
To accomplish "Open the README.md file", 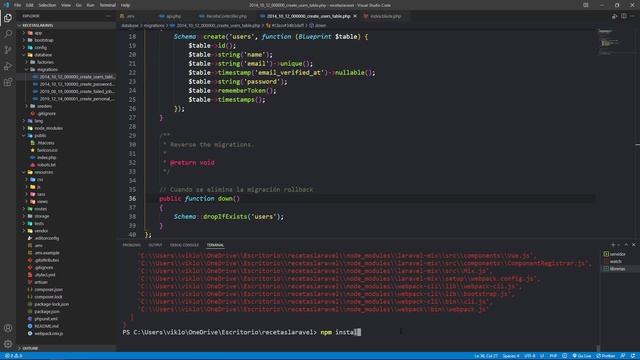I will [x=46, y=326].
